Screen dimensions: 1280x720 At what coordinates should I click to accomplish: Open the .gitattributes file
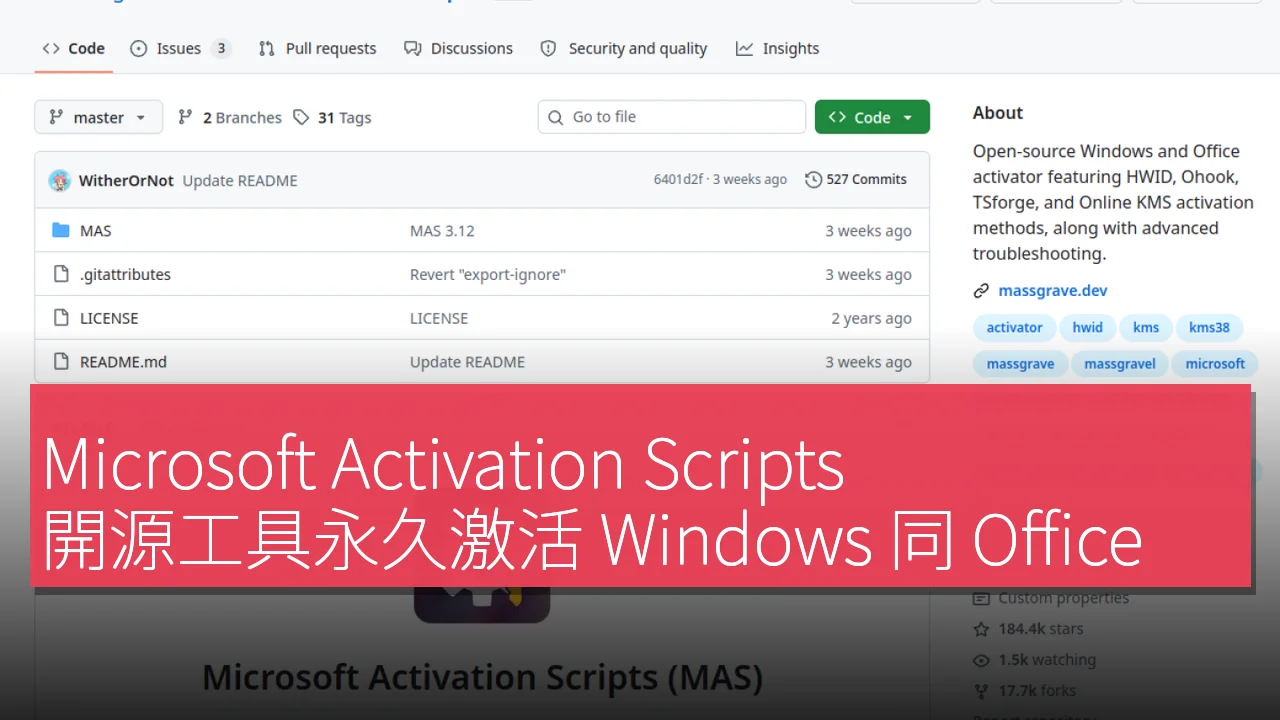tap(125, 274)
